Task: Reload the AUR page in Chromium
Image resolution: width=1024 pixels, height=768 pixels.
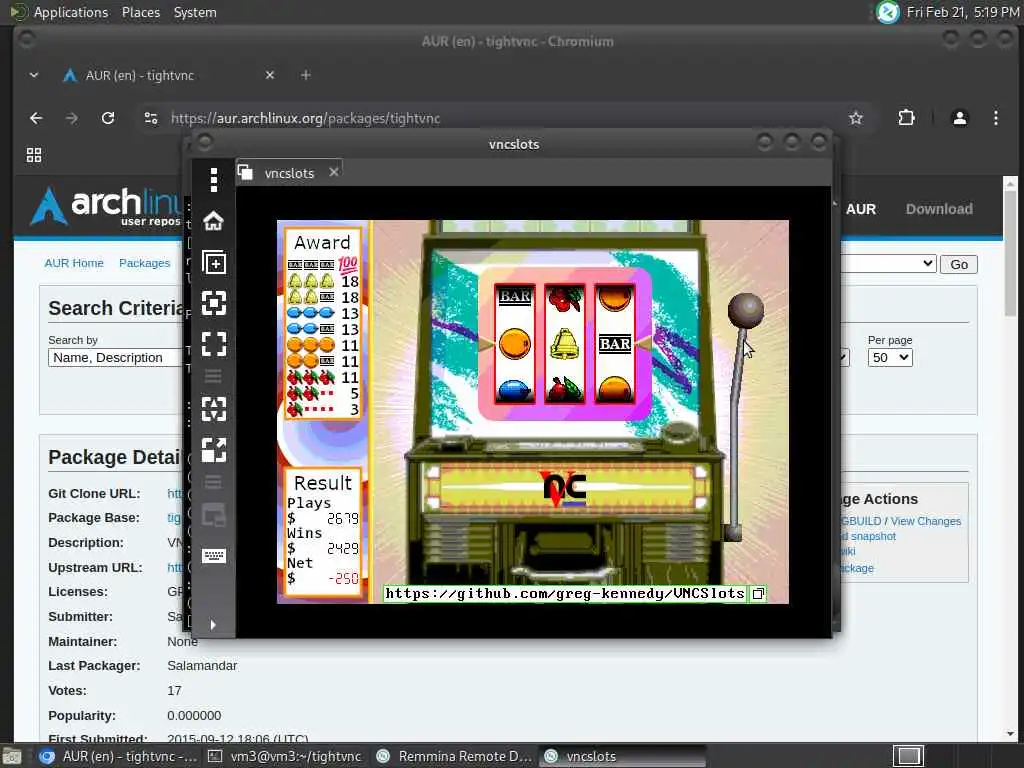Action: click(108, 118)
